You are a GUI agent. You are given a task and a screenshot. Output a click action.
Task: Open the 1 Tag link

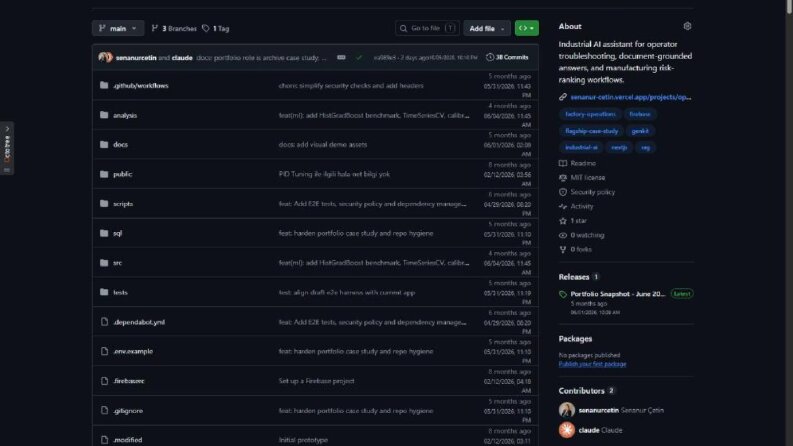tap(216, 29)
